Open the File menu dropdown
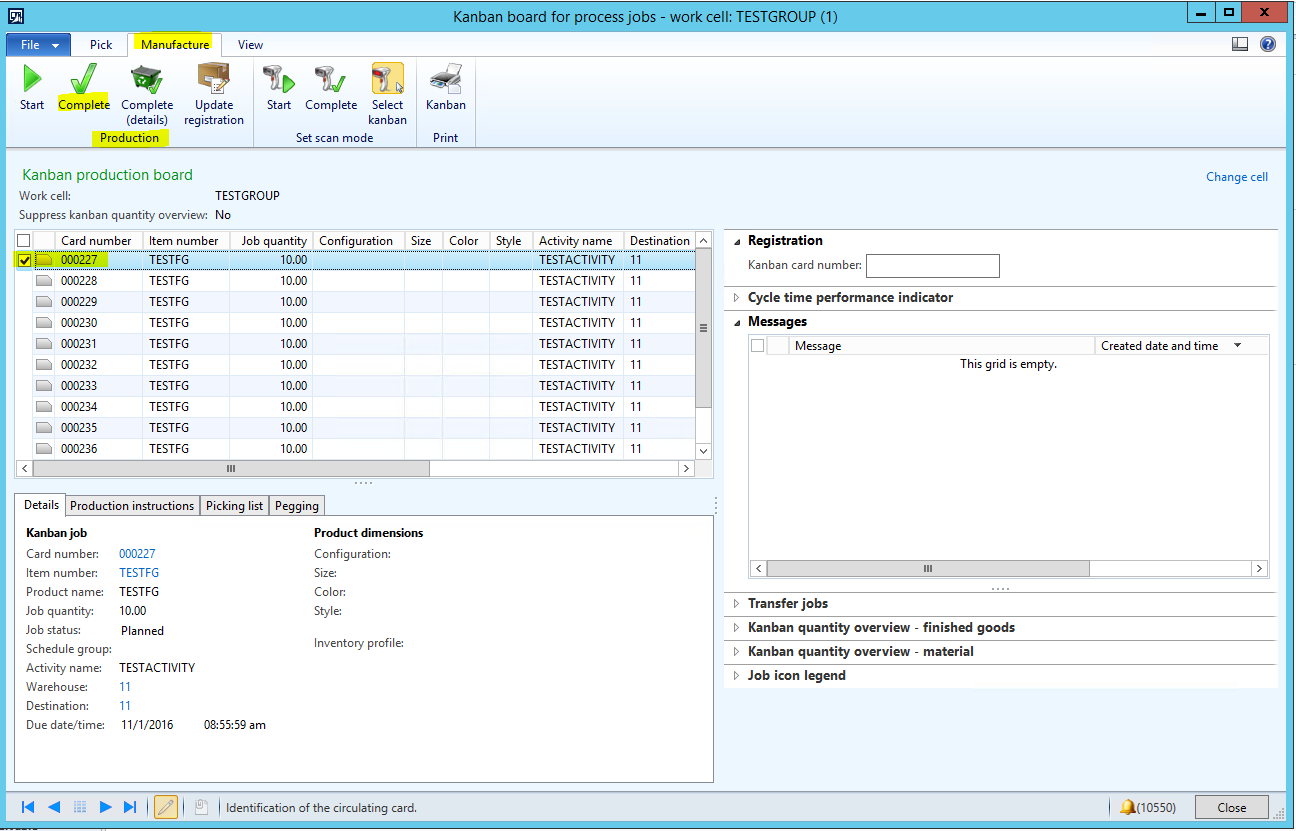Screen dimensions: 1296x831 point(39,45)
